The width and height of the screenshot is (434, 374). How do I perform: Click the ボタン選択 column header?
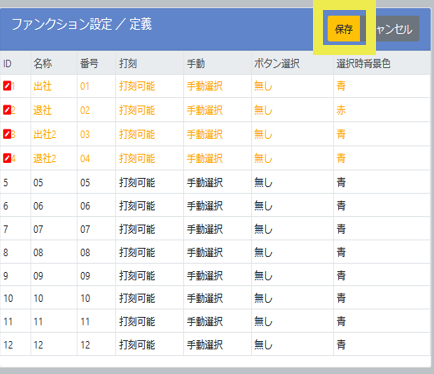point(277,63)
